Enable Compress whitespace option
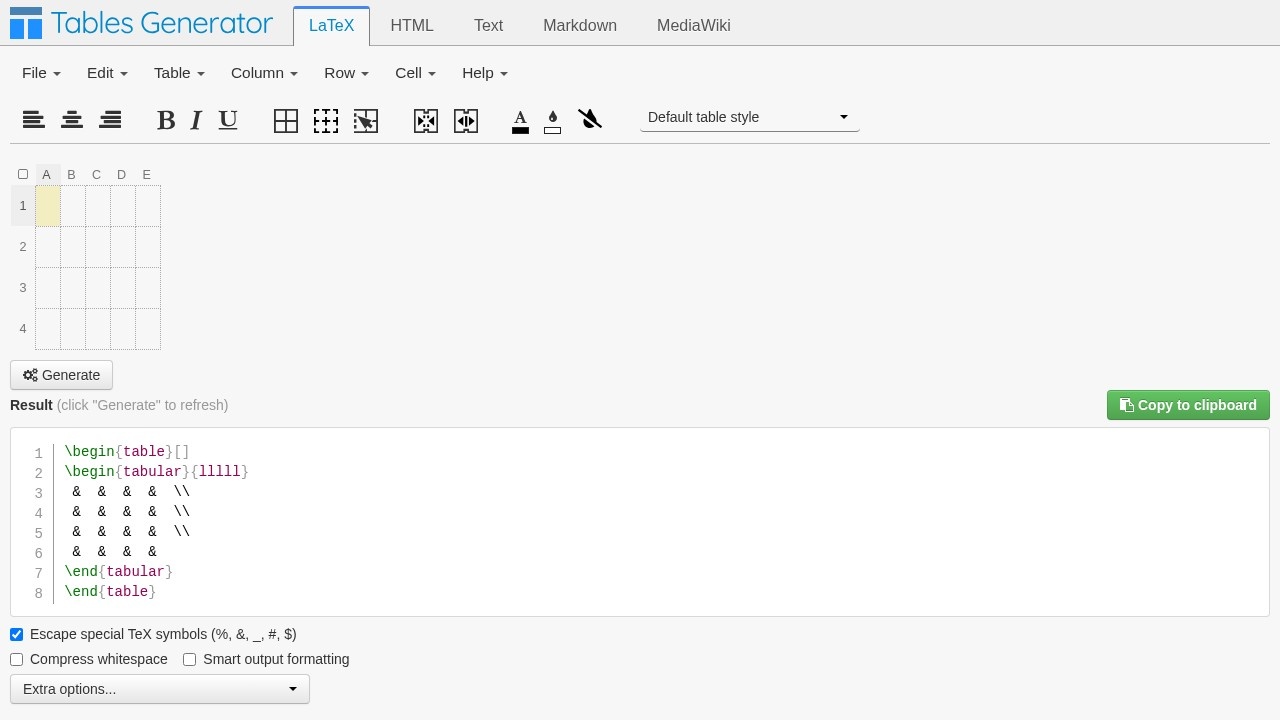Screen dimensions: 1280x720 tap(17, 660)
